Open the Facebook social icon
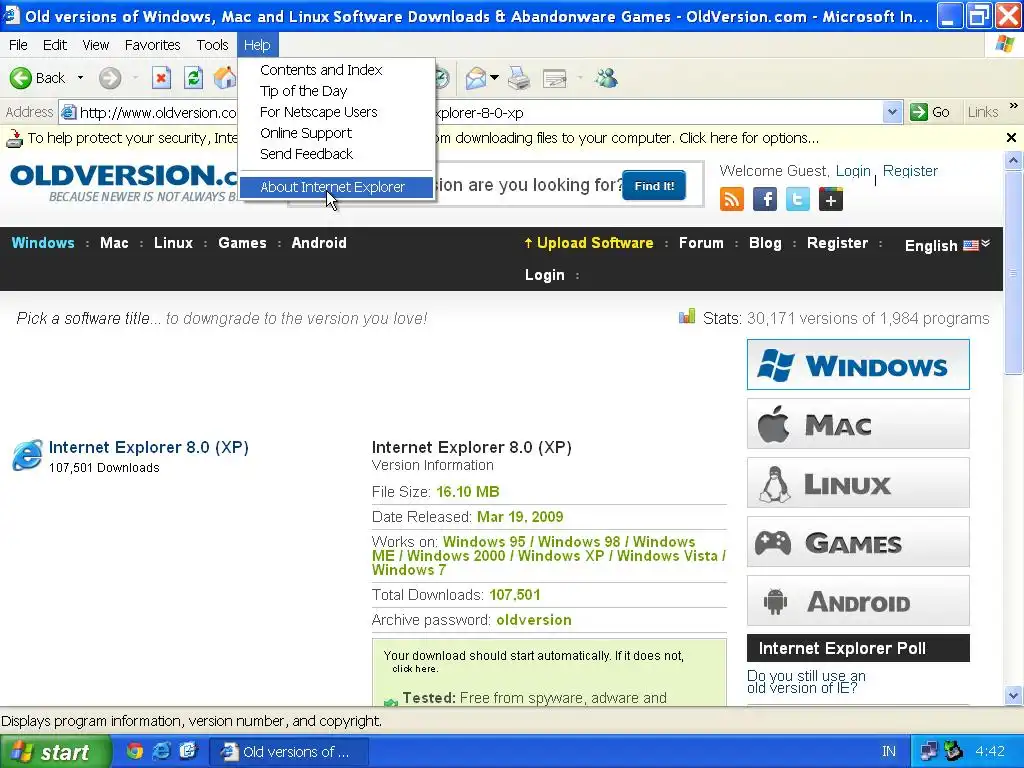Image resolution: width=1024 pixels, height=768 pixels. click(x=765, y=199)
